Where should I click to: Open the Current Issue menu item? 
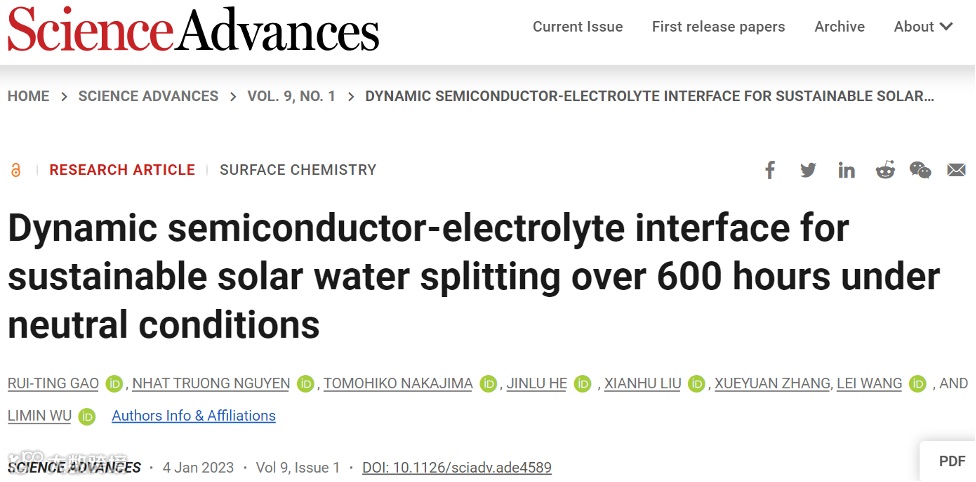(577, 27)
